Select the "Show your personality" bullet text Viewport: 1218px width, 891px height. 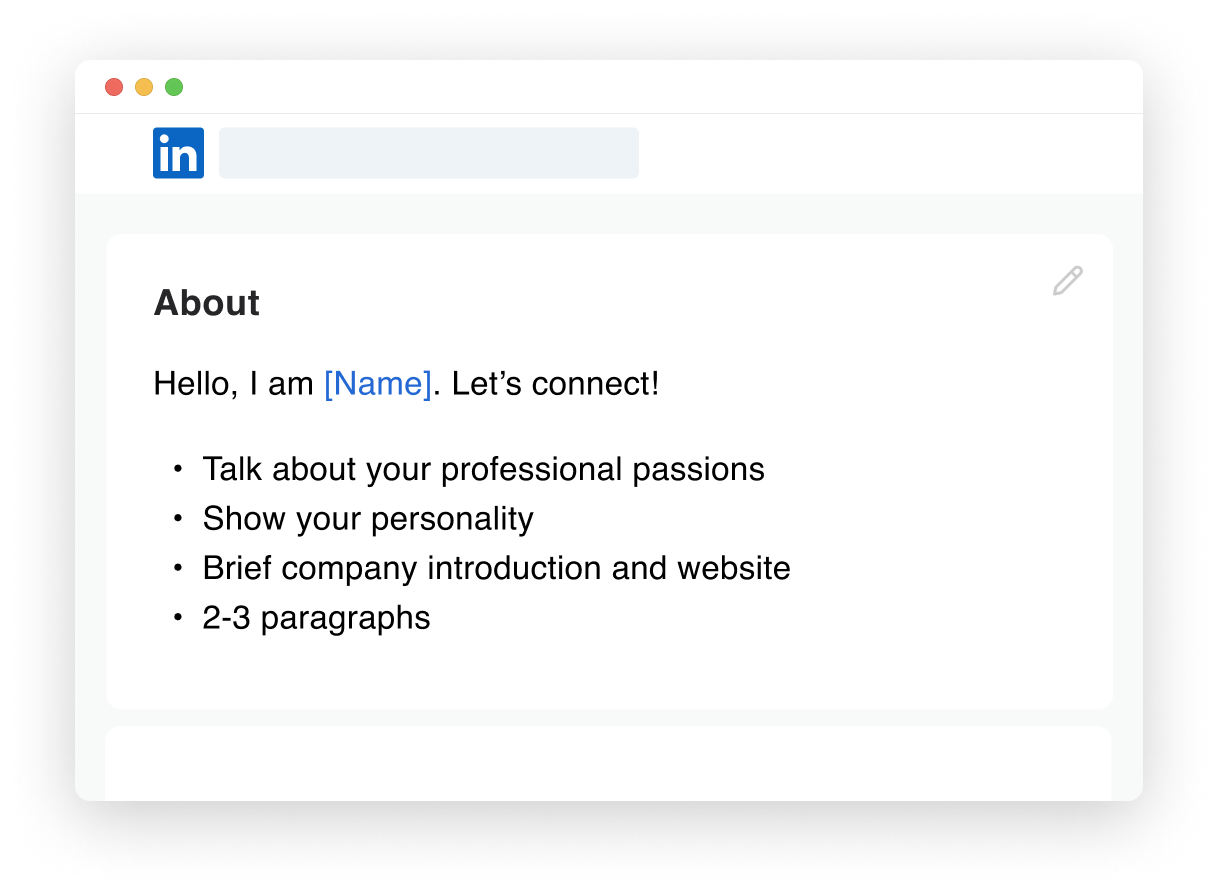368,519
